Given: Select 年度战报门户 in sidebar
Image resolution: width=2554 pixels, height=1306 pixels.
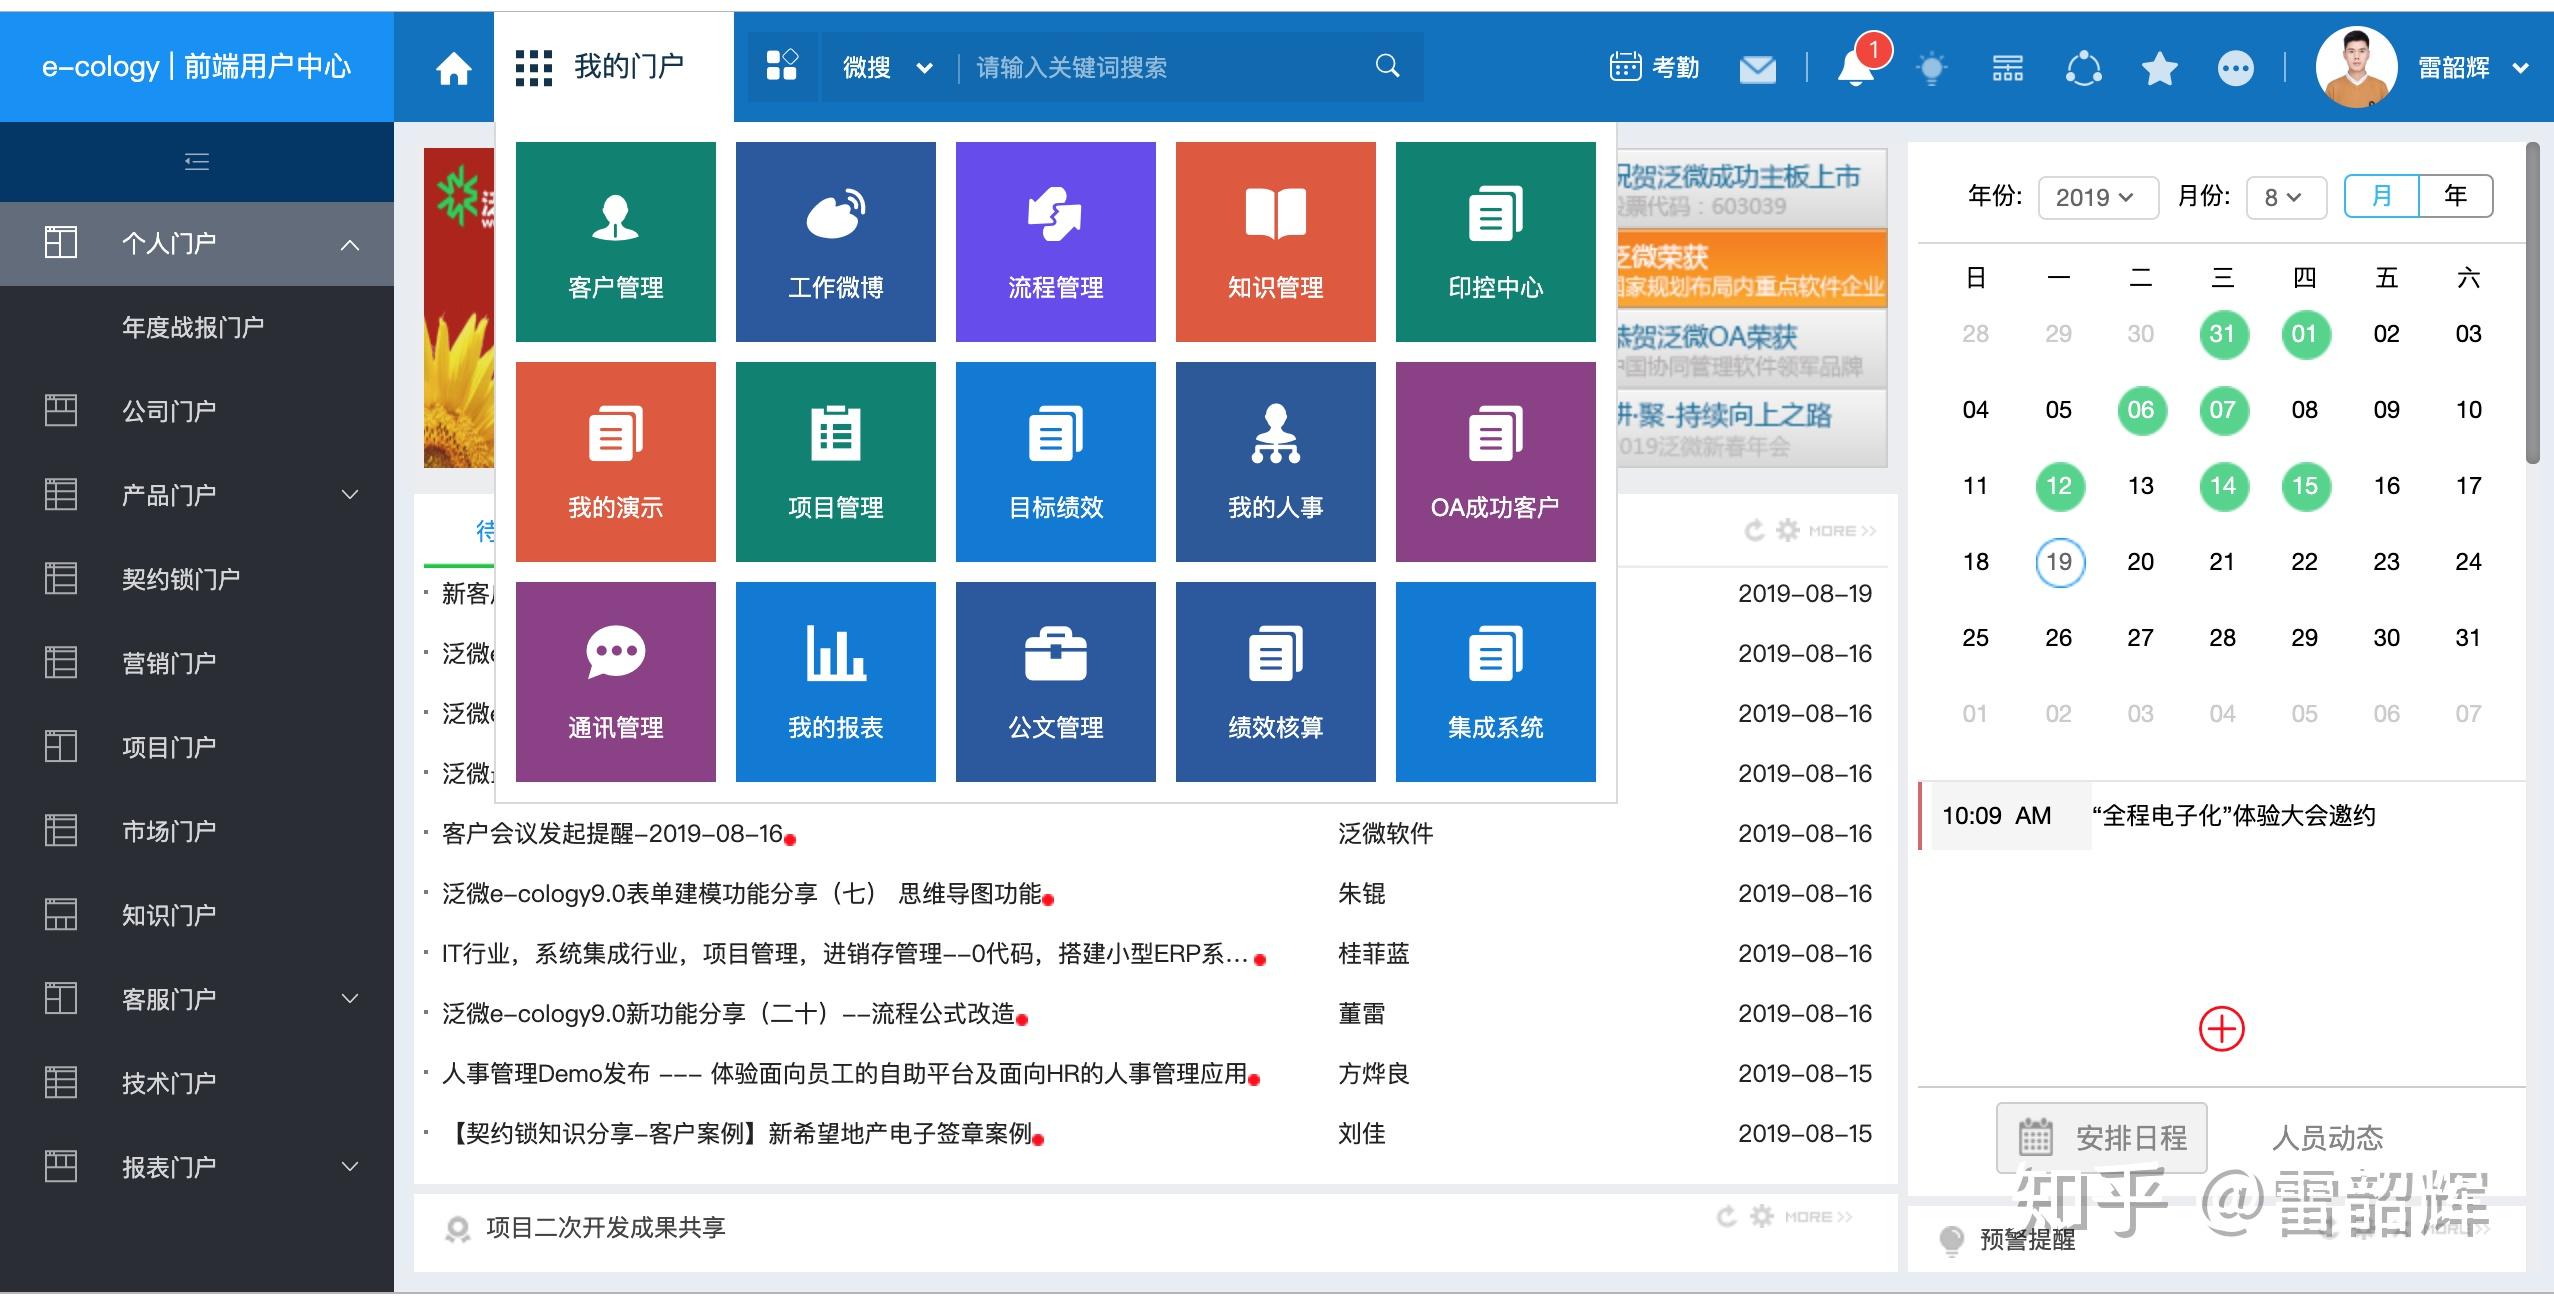Looking at the screenshot, I should tap(193, 327).
